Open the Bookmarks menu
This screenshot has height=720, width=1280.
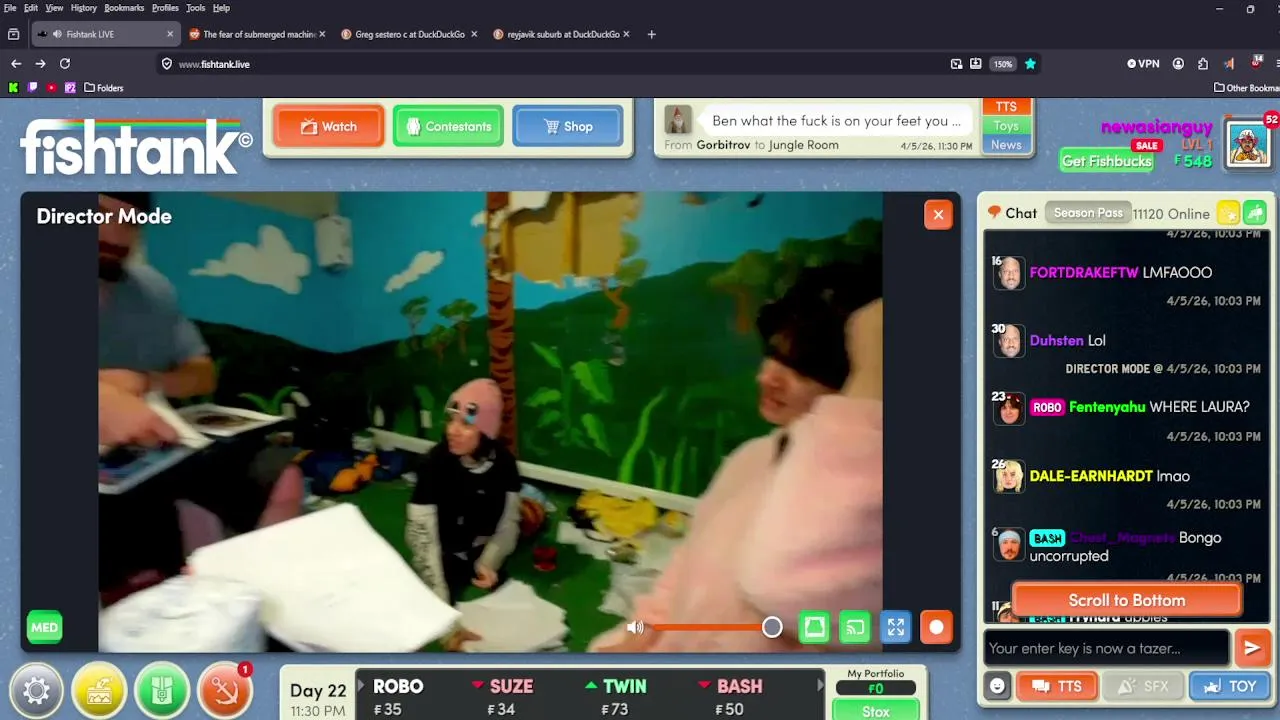click(124, 8)
